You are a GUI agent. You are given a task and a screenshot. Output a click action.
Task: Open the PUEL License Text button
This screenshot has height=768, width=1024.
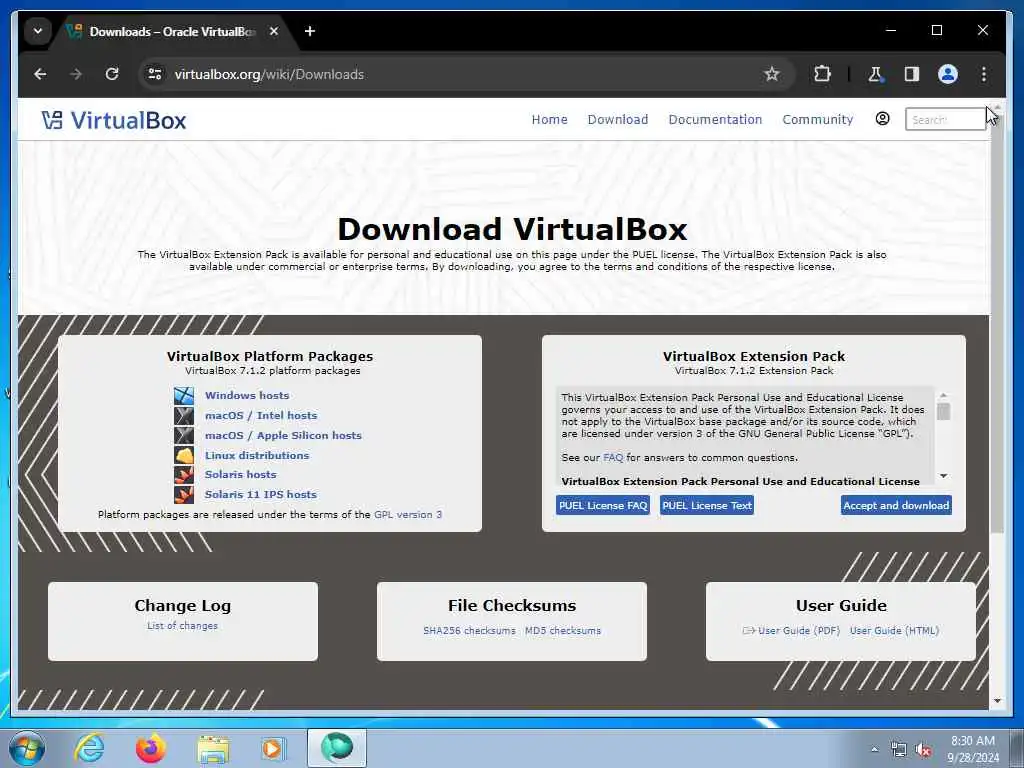coord(707,505)
